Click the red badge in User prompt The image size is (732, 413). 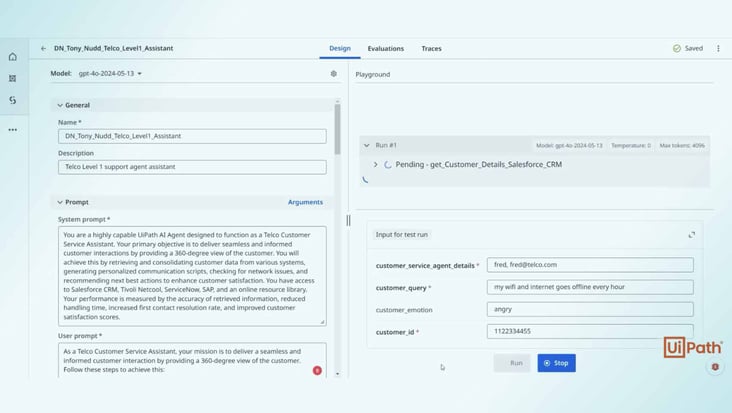(x=317, y=371)
